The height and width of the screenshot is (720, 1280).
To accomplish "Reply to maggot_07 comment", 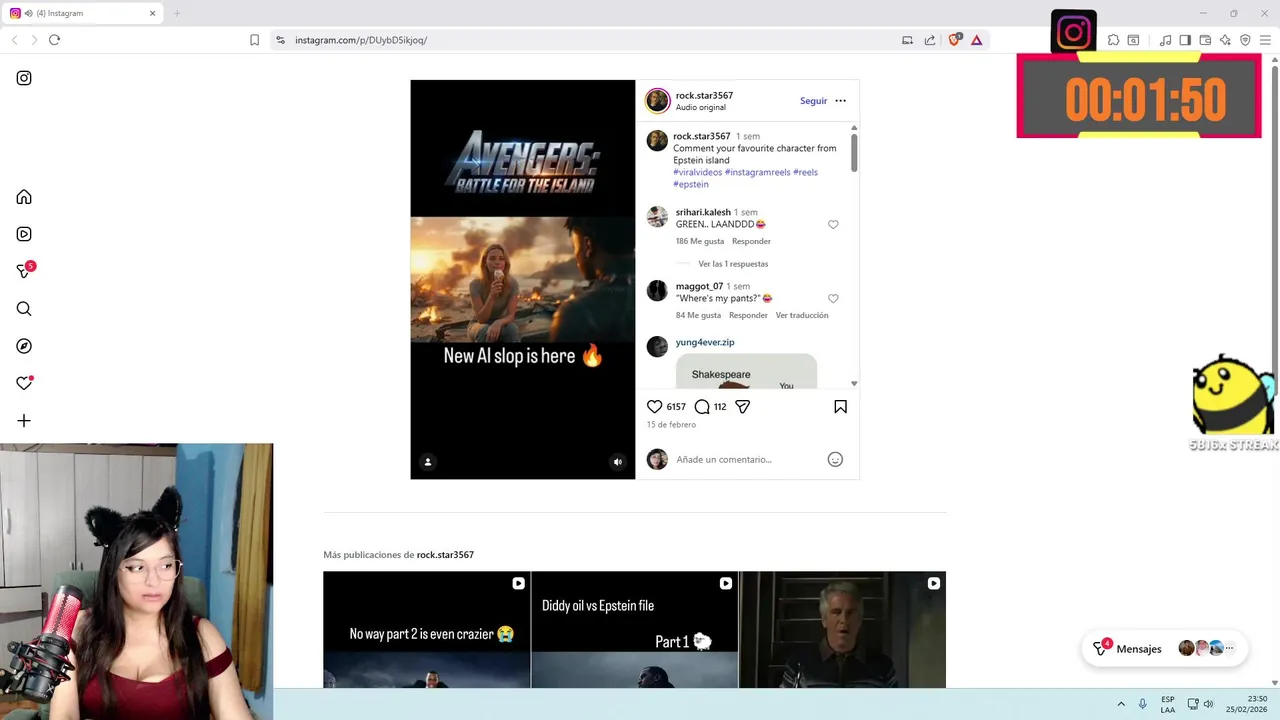I will click(748, 315).
